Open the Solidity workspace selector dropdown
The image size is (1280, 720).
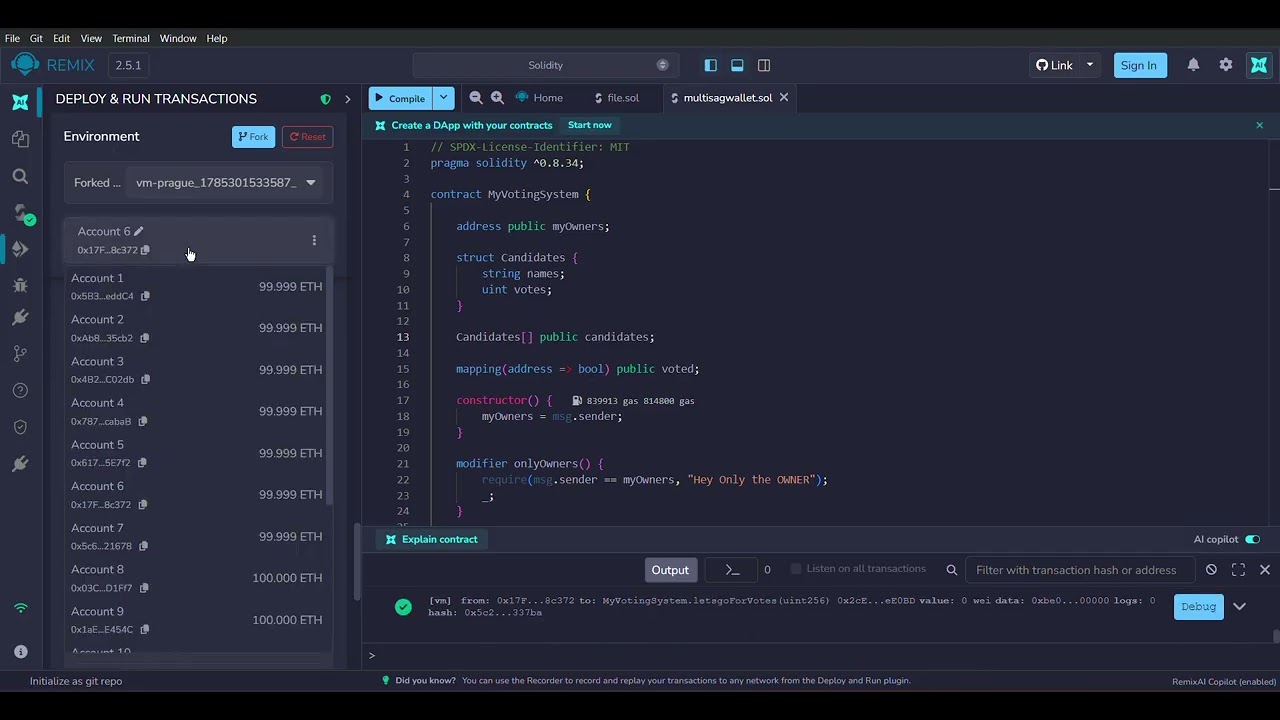[546, 65]
